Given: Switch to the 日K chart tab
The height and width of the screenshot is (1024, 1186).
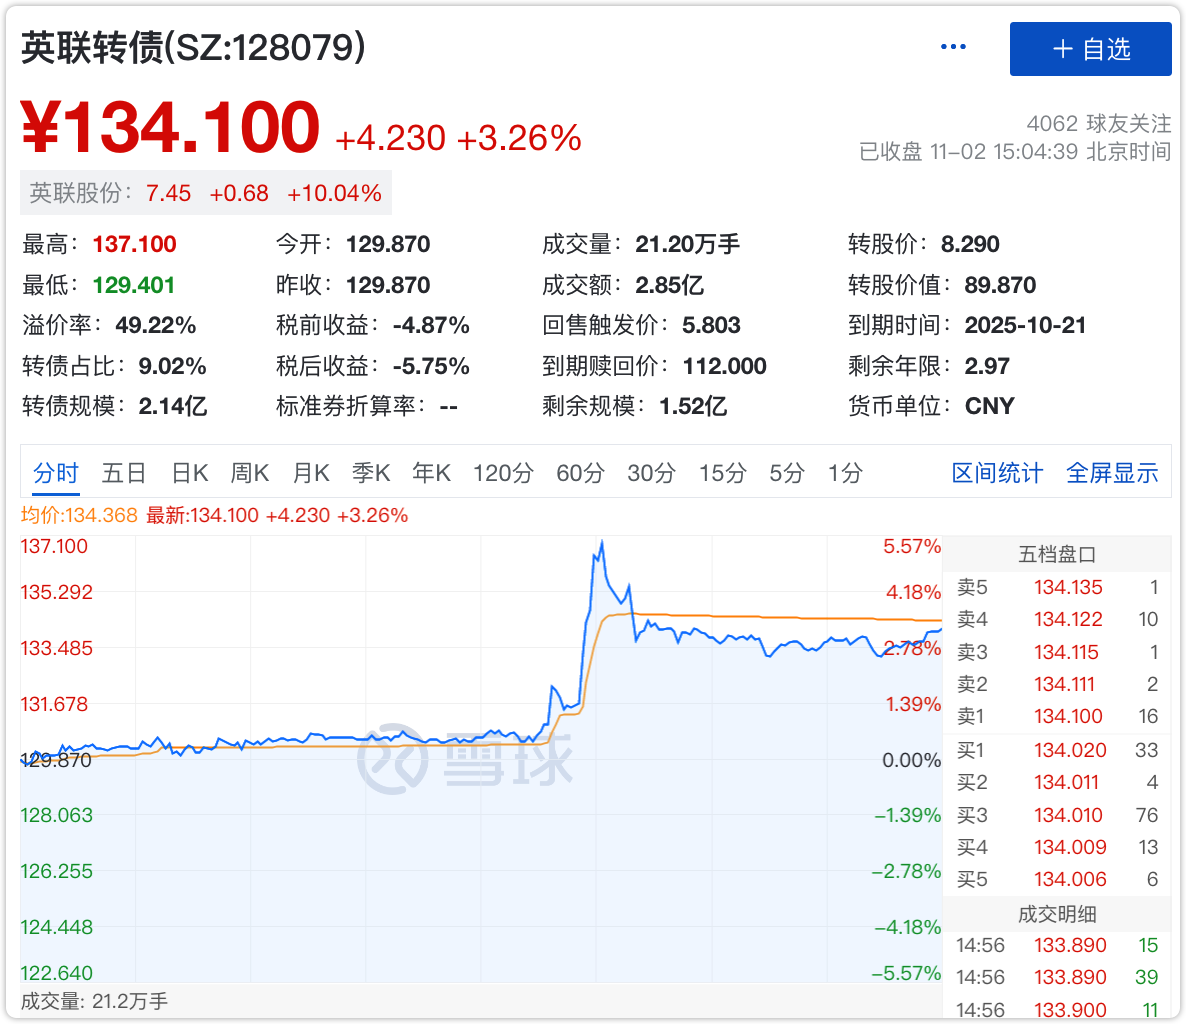Looking at the screenshot, I should tap(189, 473).
